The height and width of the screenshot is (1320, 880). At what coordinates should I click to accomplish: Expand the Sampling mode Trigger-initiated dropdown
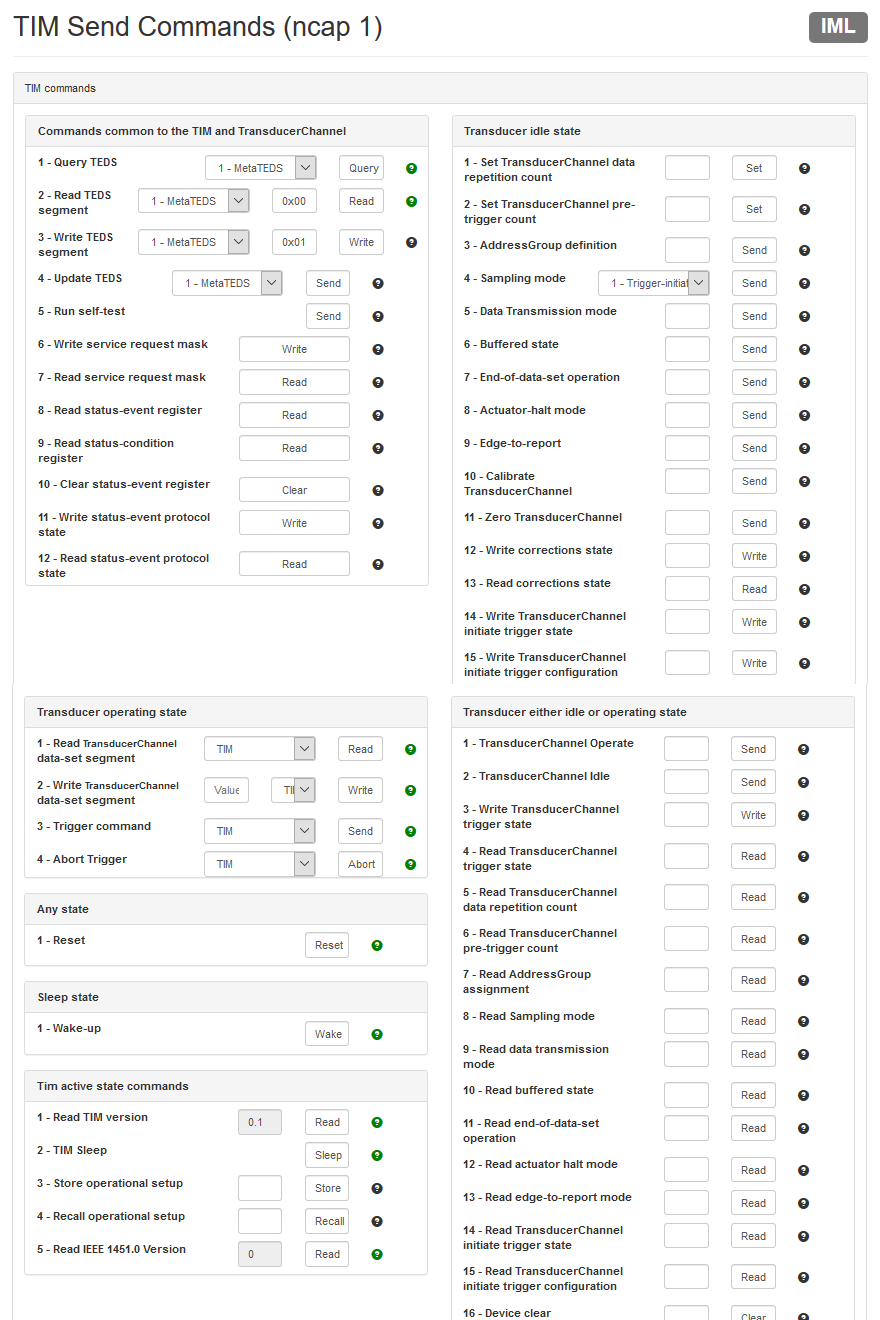tap(654, 283)
